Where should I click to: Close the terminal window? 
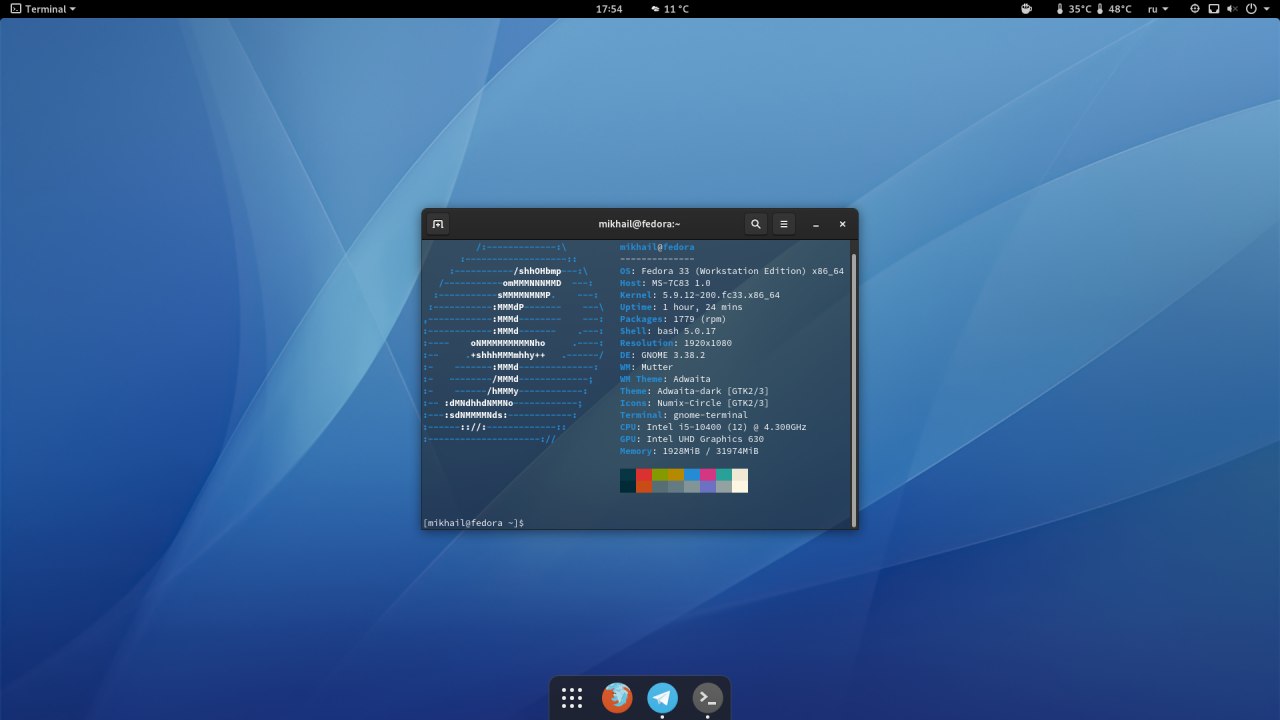[842, 224]
